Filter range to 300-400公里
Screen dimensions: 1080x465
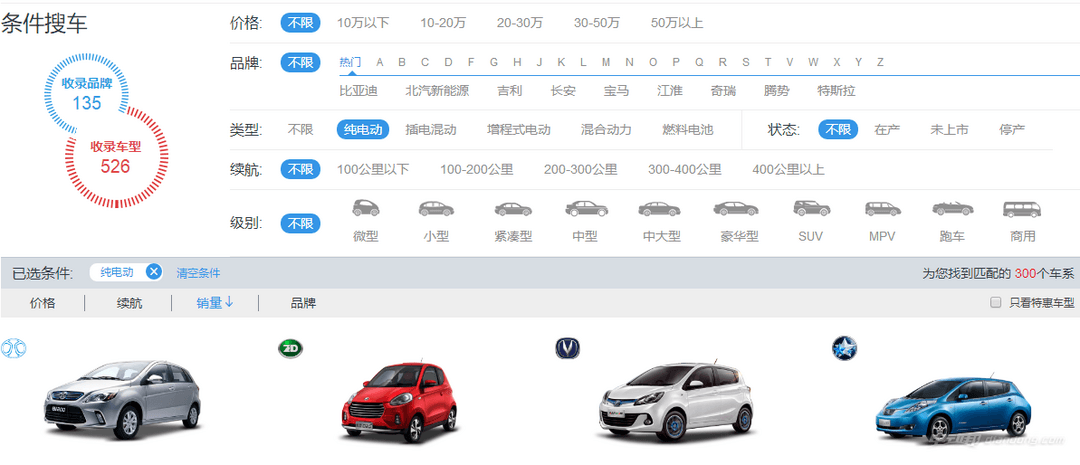(x=685, y=169)
